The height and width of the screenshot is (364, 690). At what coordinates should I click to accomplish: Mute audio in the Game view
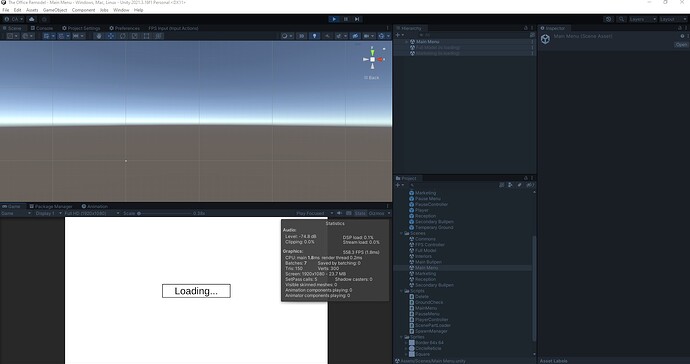[x=339, y=213]
